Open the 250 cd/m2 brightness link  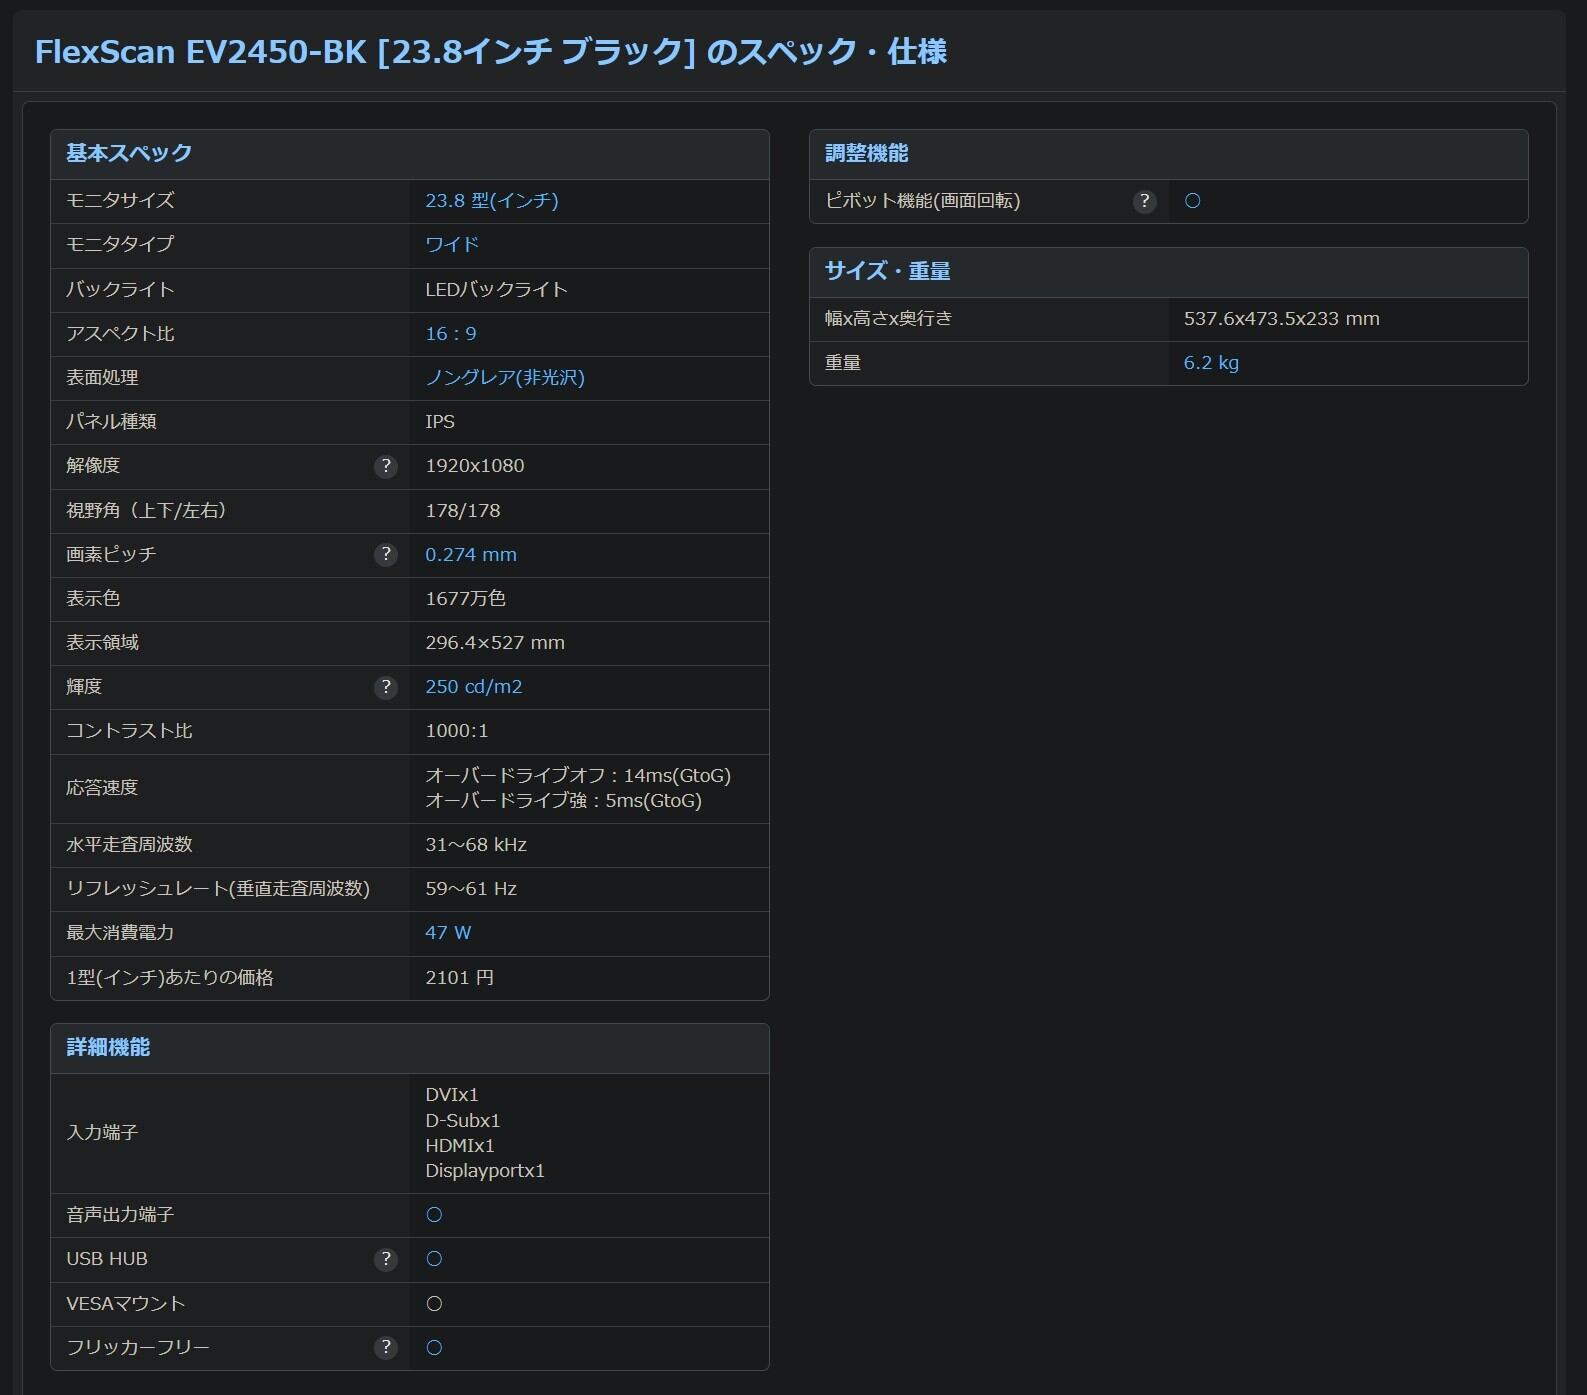[x=474, y=687]
